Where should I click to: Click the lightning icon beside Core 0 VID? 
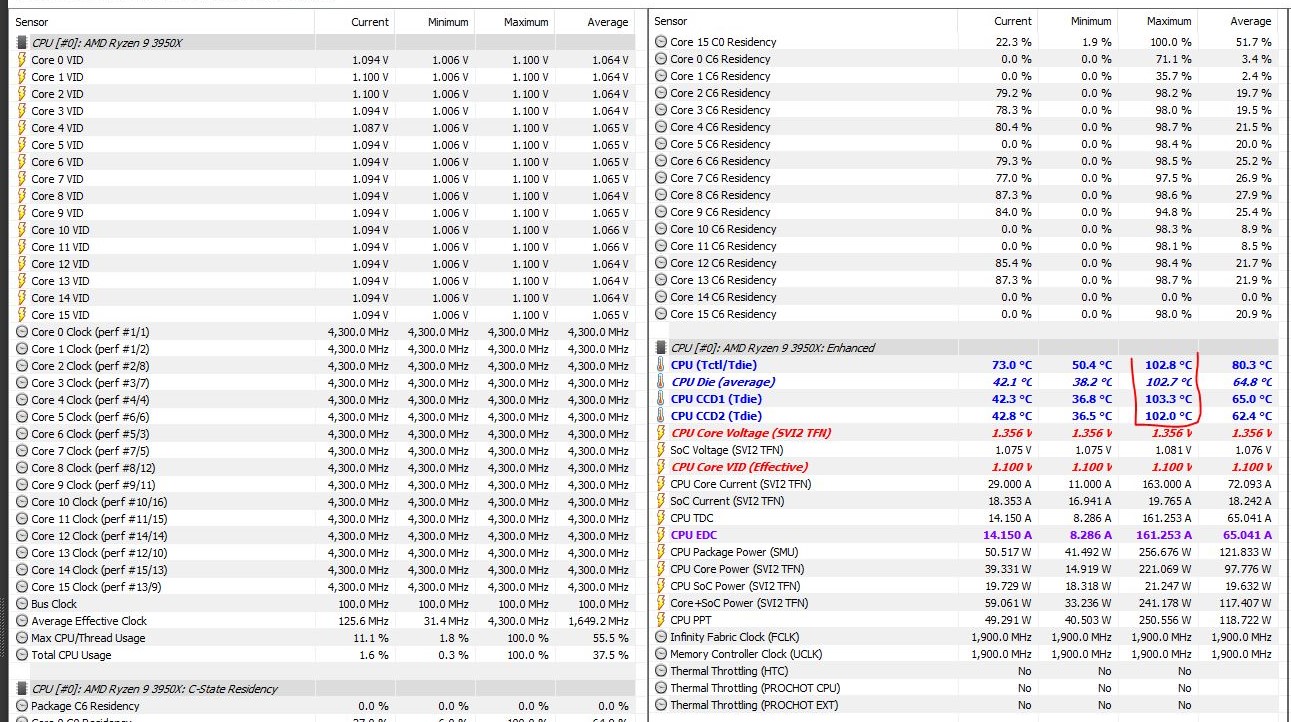coord(21,60)
